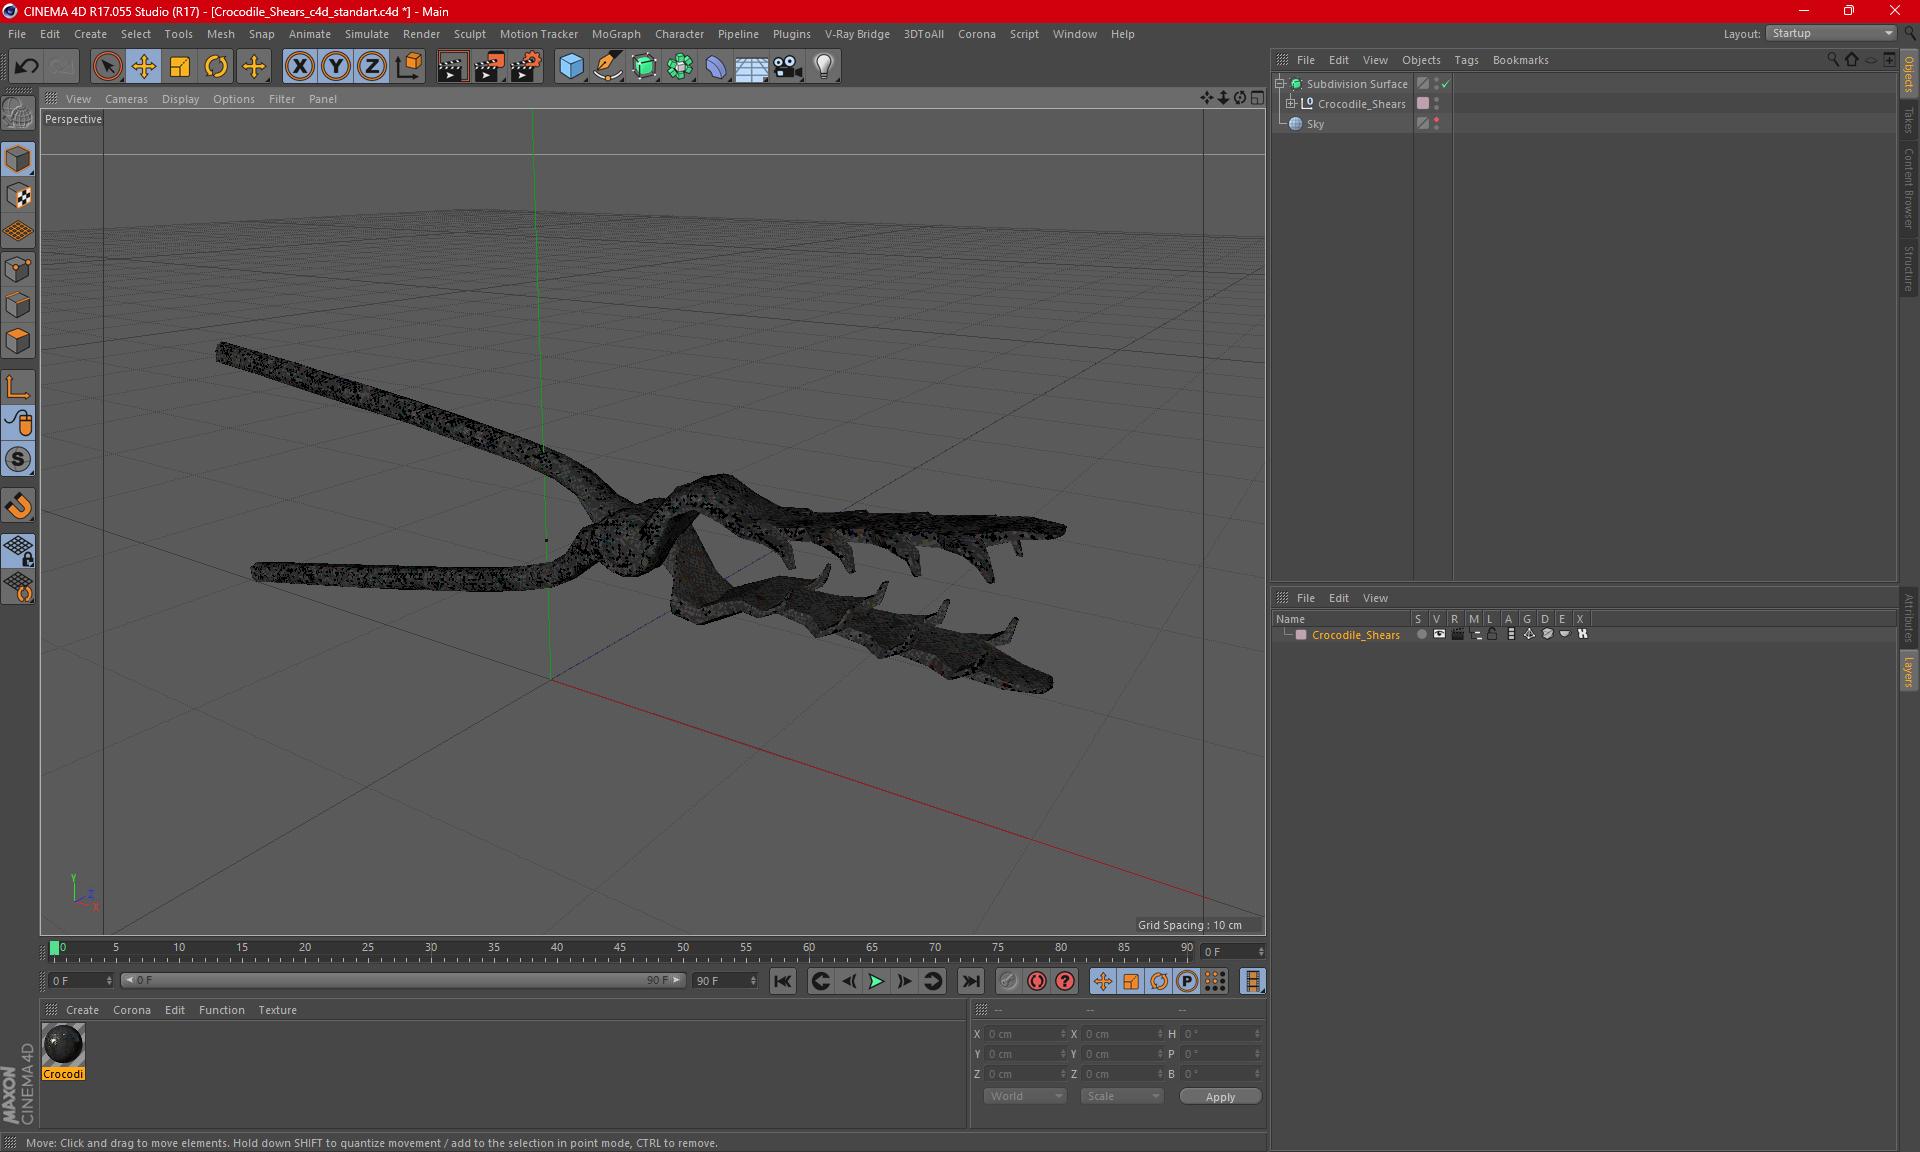The width and height of the screenshot is (1920, 1152).
Task: Expand the Crocodile_Shears object
Action: (x=1290, y=104)
